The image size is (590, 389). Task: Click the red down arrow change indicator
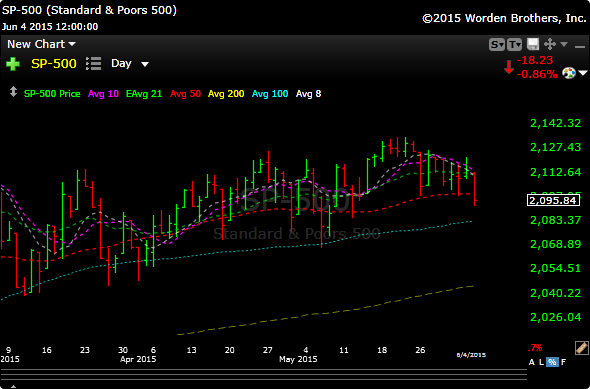pyautogui.click(x=509, y=67)
